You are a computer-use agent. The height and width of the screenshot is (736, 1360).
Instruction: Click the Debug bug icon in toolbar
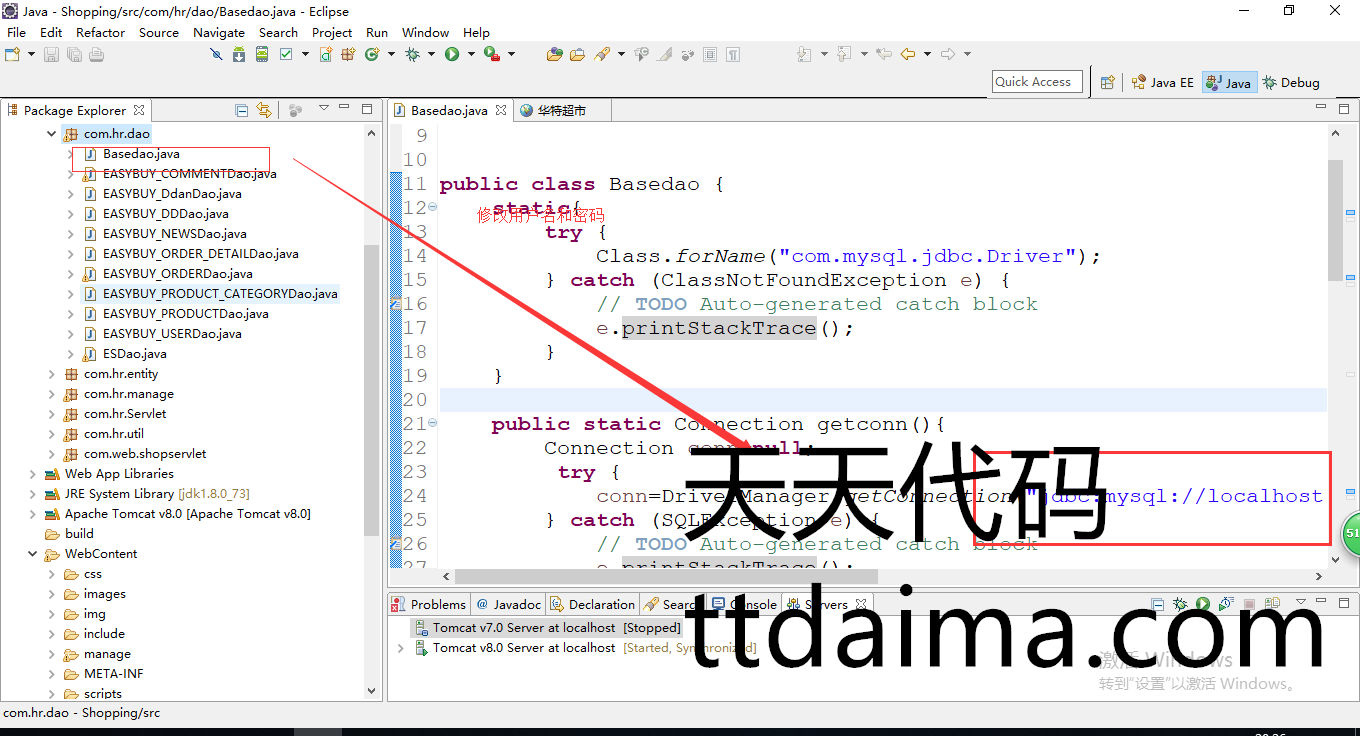coord(412,54)
